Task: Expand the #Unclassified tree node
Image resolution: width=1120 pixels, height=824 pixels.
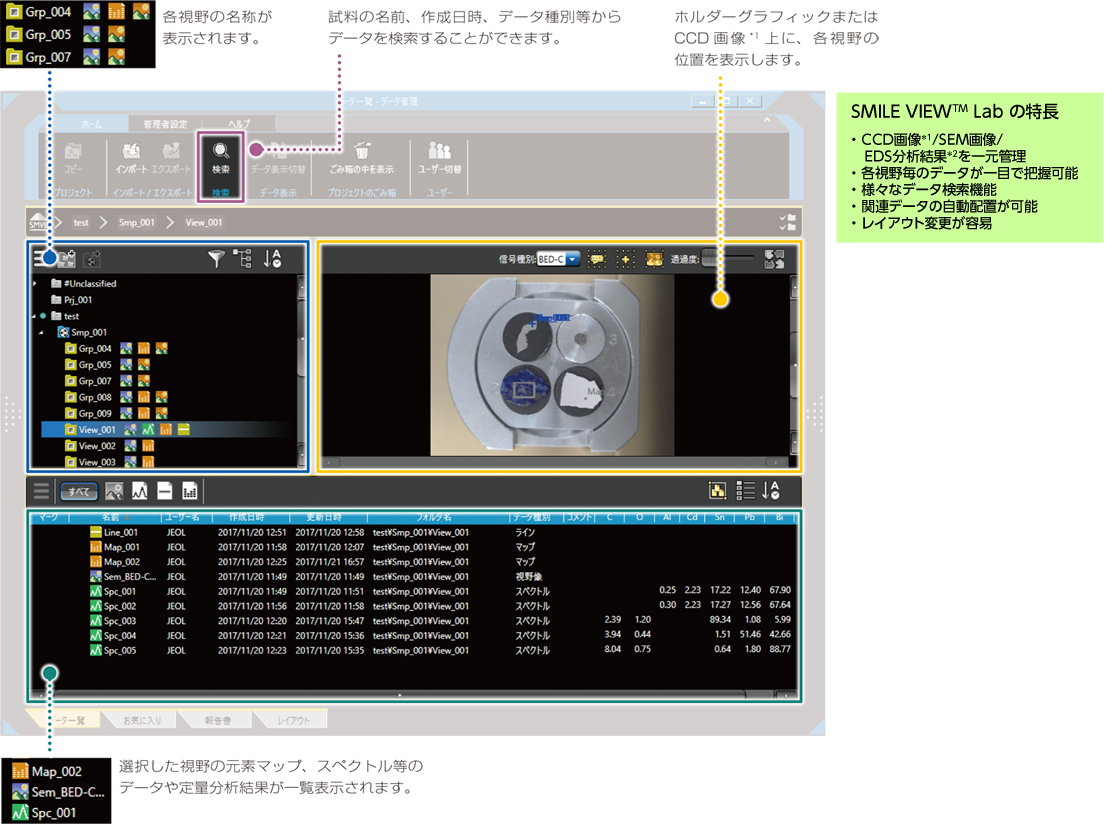Action: (35, 284)
